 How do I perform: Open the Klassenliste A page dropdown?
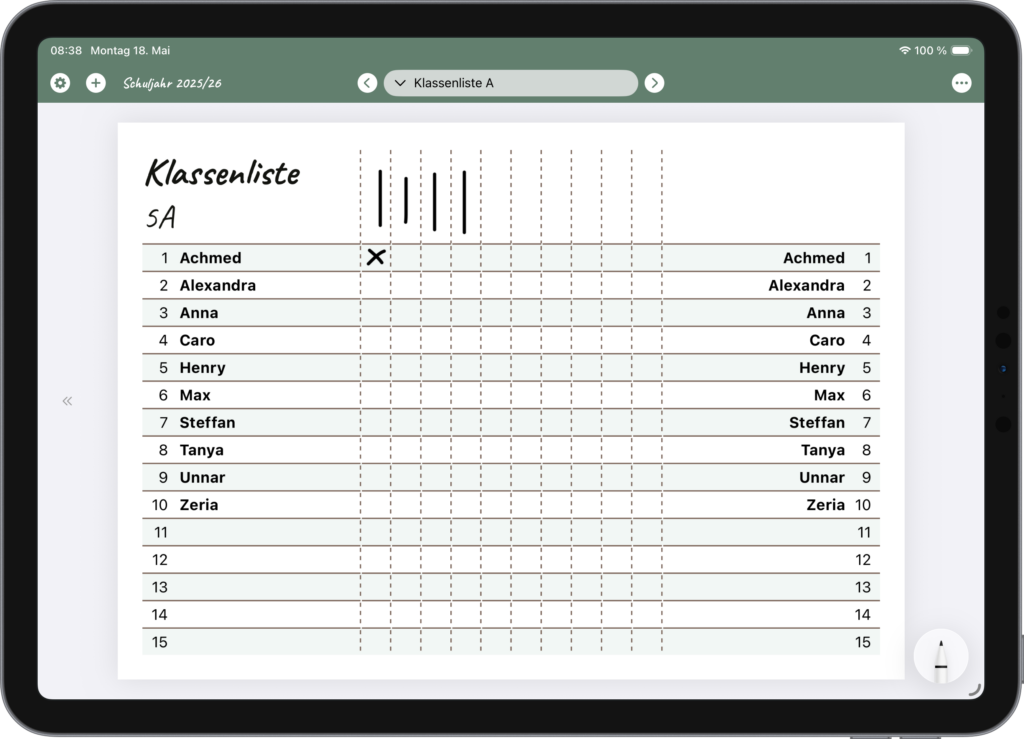point(511,83)
